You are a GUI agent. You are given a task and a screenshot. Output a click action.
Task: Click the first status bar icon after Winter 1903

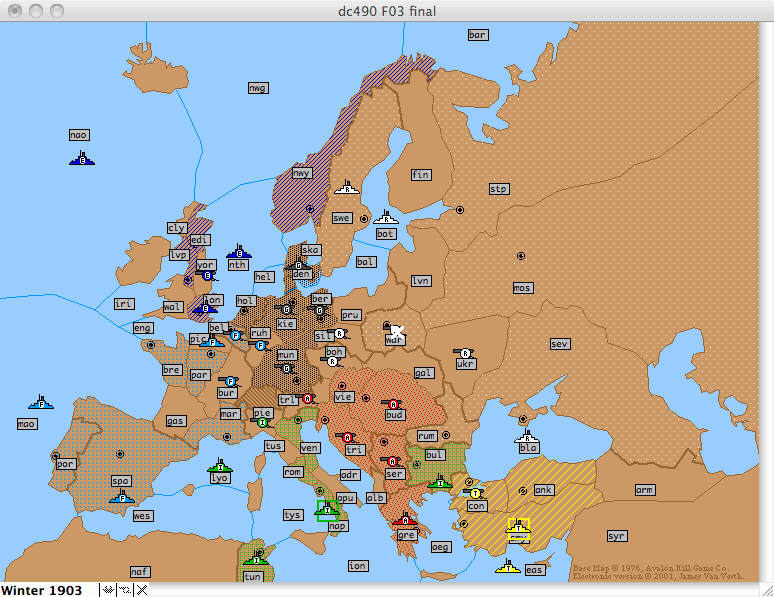tap(108, 590)
